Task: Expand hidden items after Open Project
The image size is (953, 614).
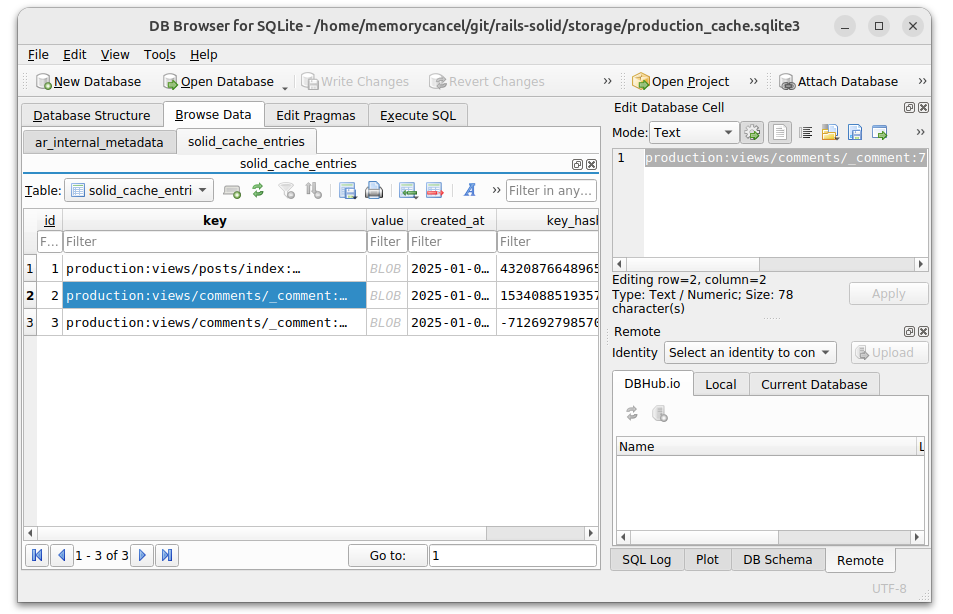Action: pyautogui.click(x=754, y=81)
